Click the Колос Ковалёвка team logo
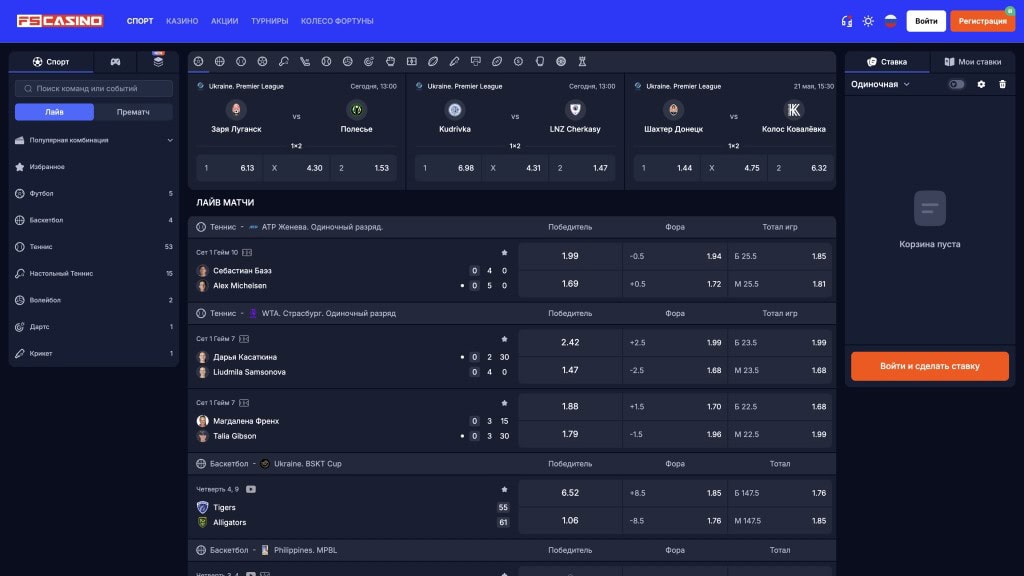Image resolution: width=1024 pixels, height=576 pixels. click(793, 110)
